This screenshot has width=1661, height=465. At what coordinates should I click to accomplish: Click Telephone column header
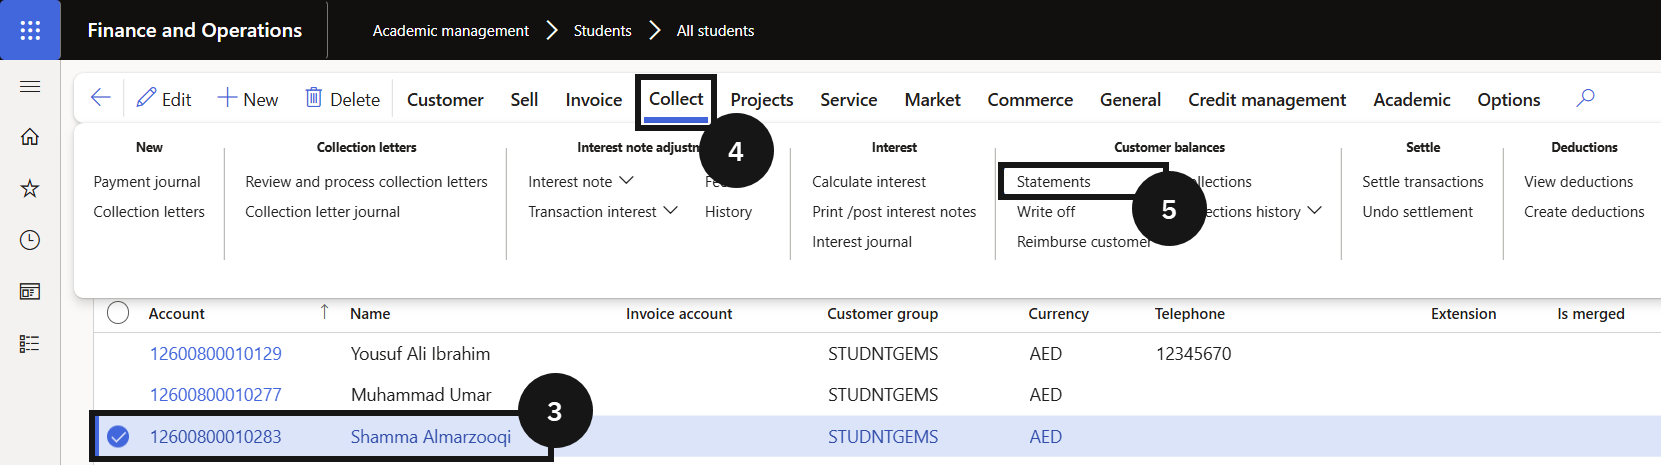[x=1189, y=314]
